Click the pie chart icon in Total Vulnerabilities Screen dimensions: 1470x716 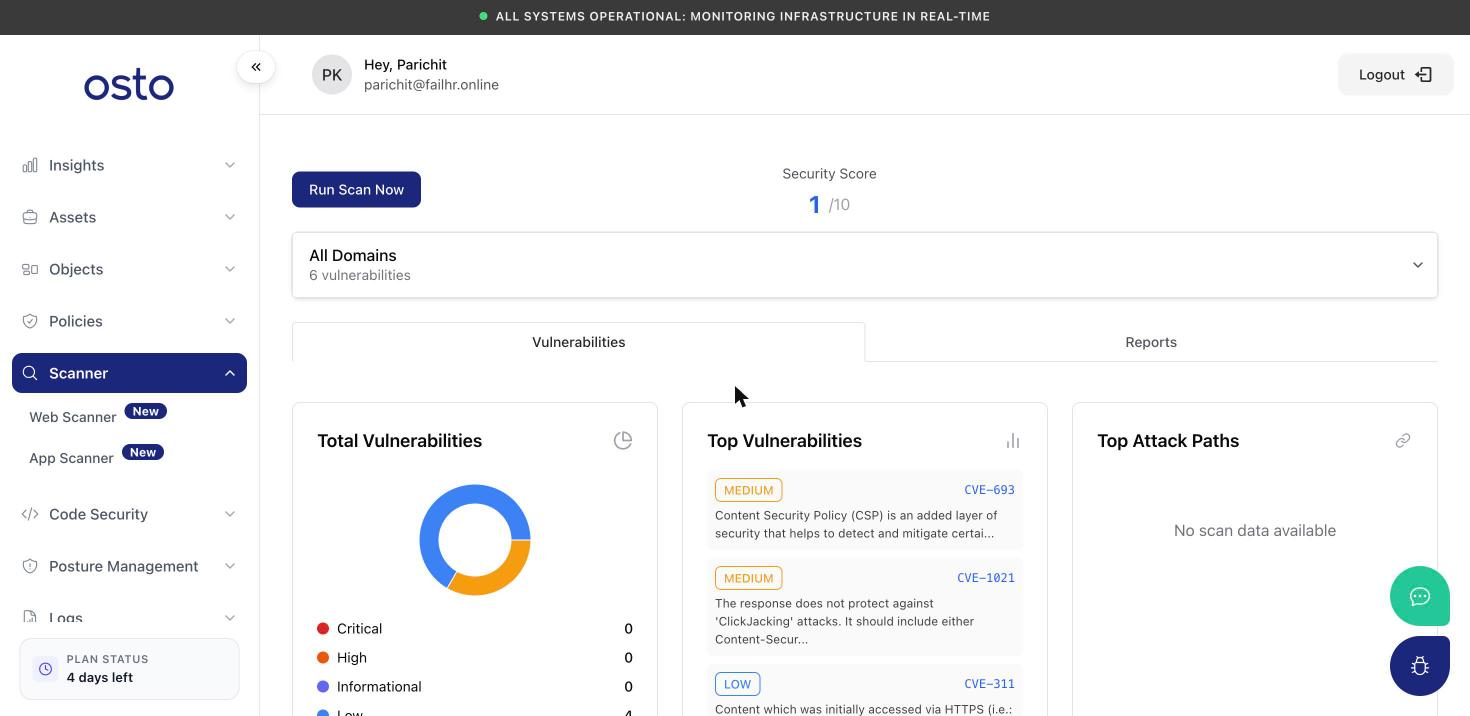point(623,440)
